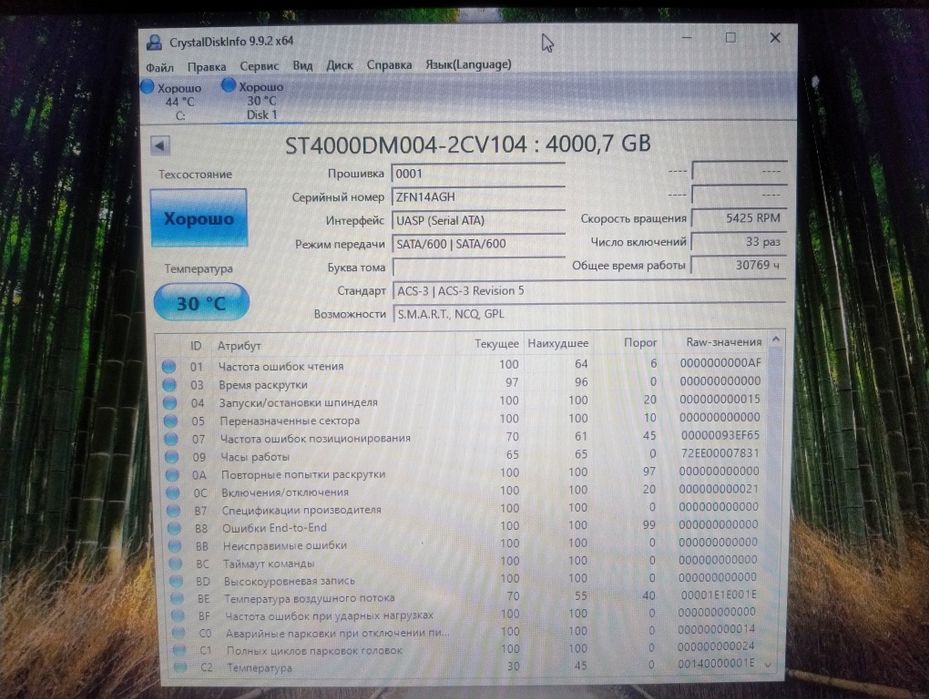
Task: Click the Порог column header
Action: 640,342
